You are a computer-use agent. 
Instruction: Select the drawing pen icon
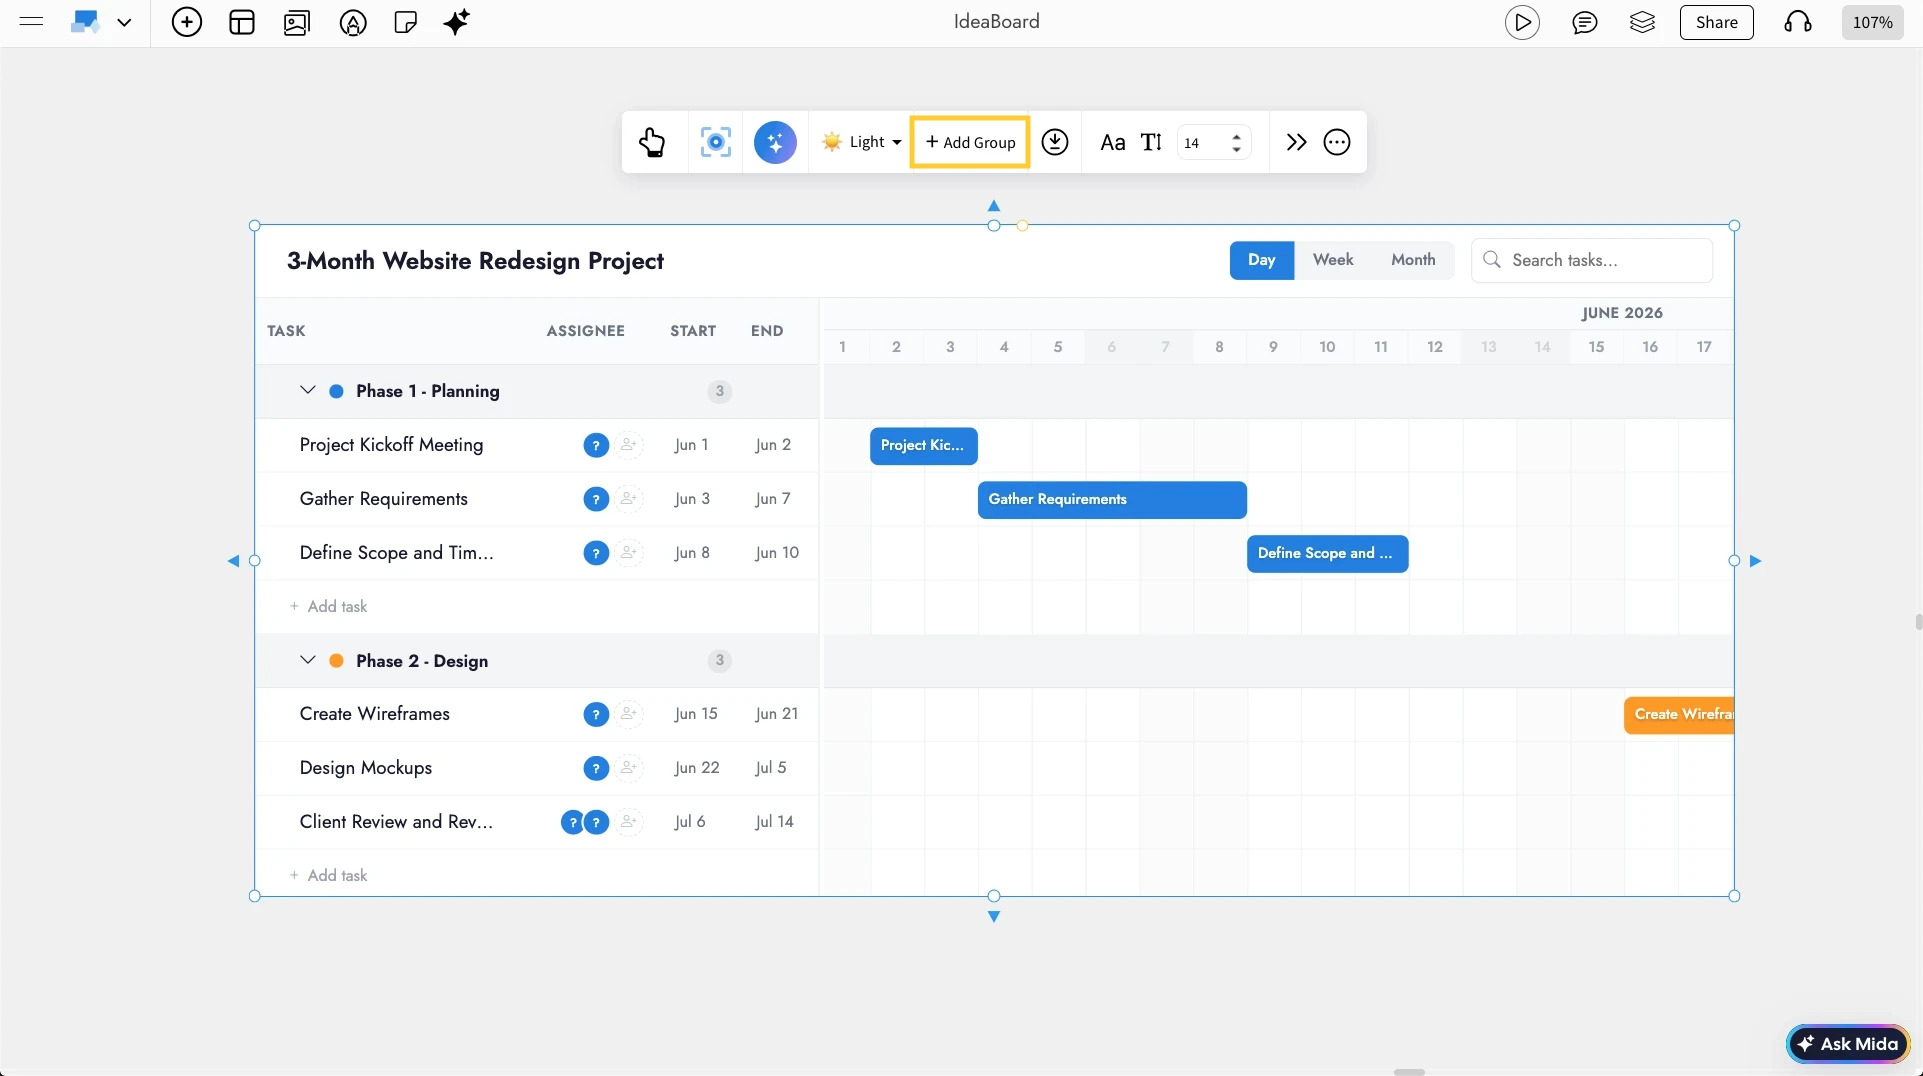click(352, 22)
